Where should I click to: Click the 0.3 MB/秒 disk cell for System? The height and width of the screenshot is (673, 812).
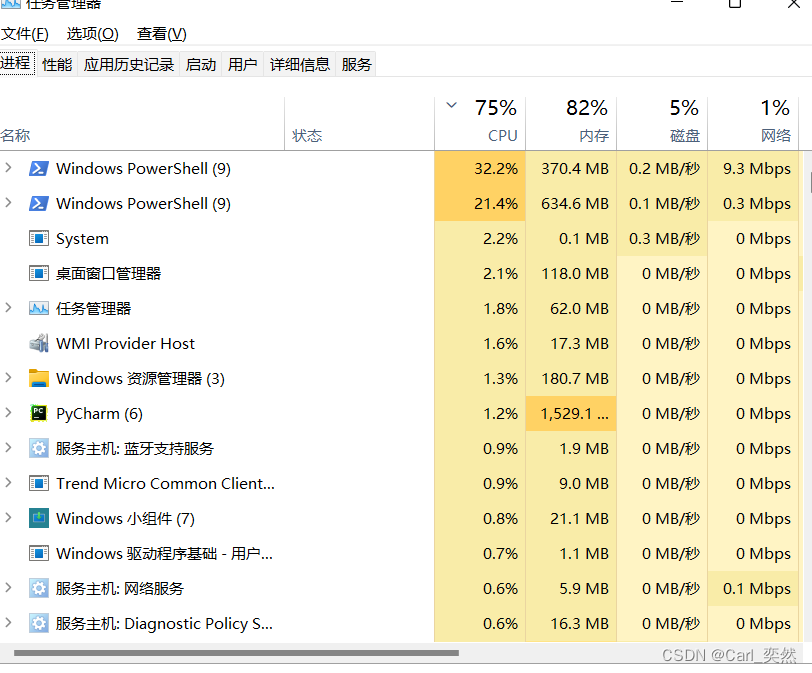click(662, 239)
